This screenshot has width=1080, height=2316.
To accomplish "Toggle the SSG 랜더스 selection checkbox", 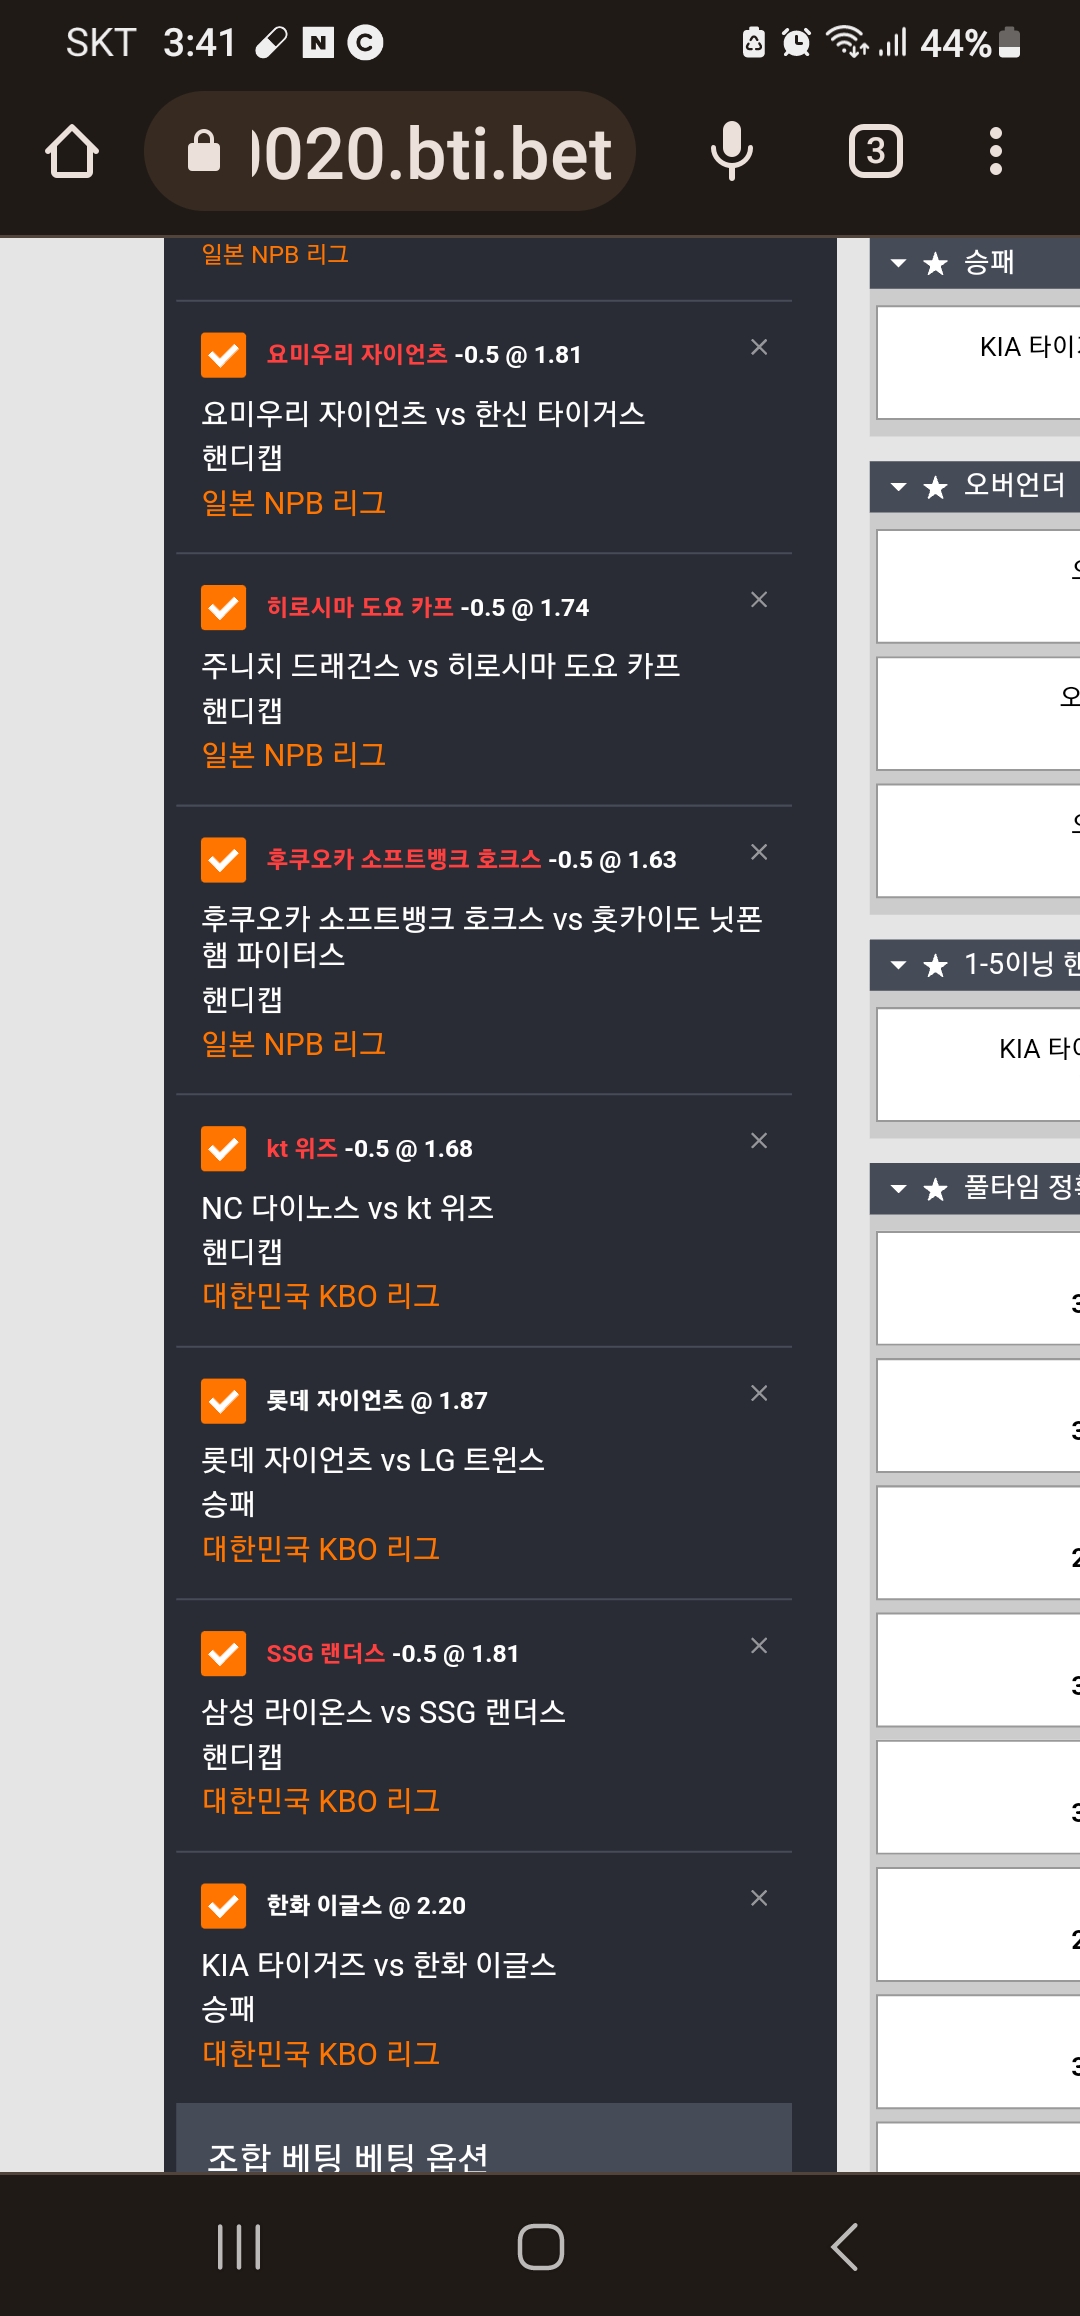I will [224, 1654].
